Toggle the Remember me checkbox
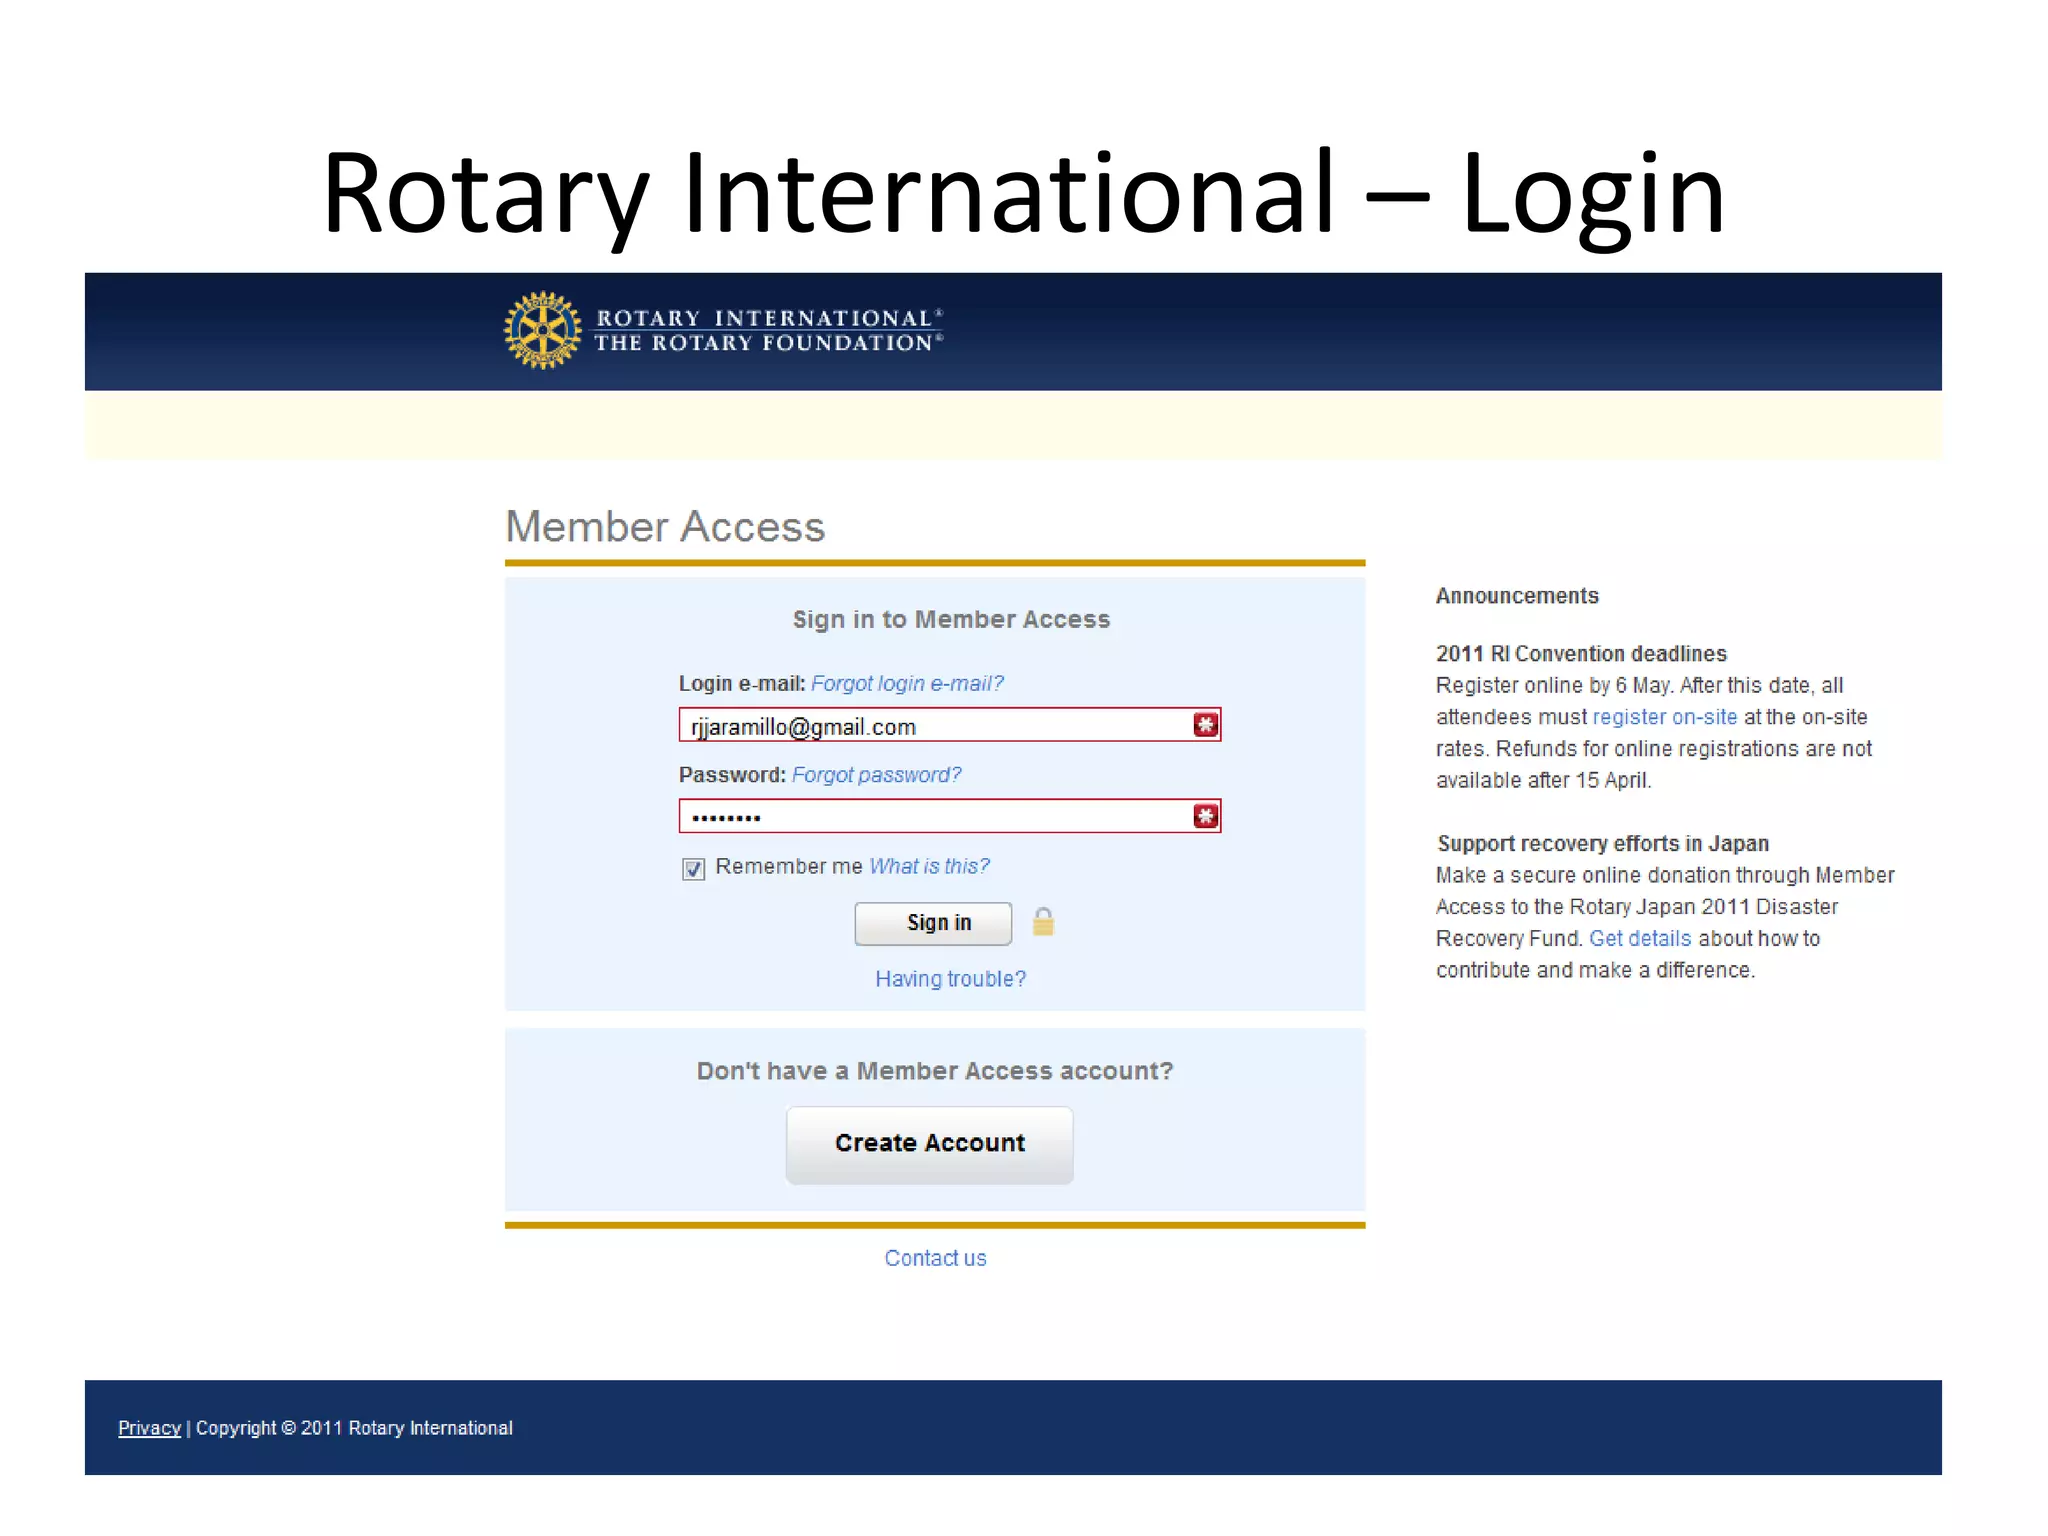This screenshot has height=1536, width=2048. (693, 868)
